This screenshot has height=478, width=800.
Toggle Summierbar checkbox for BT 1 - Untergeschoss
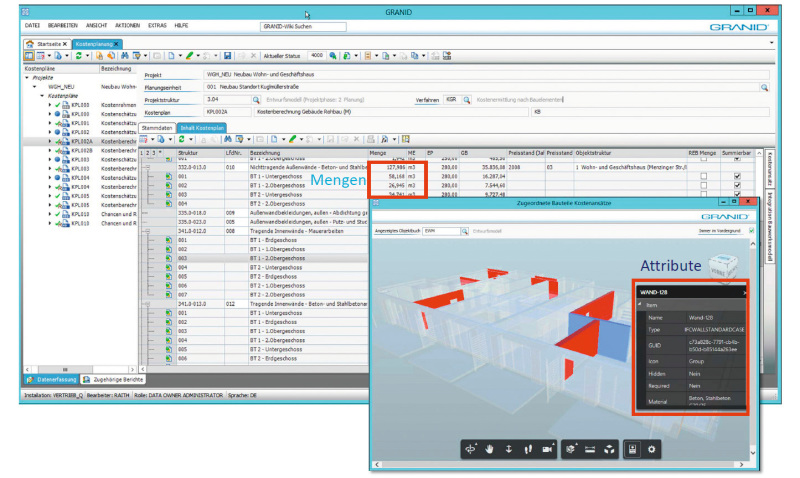point(737,176)
